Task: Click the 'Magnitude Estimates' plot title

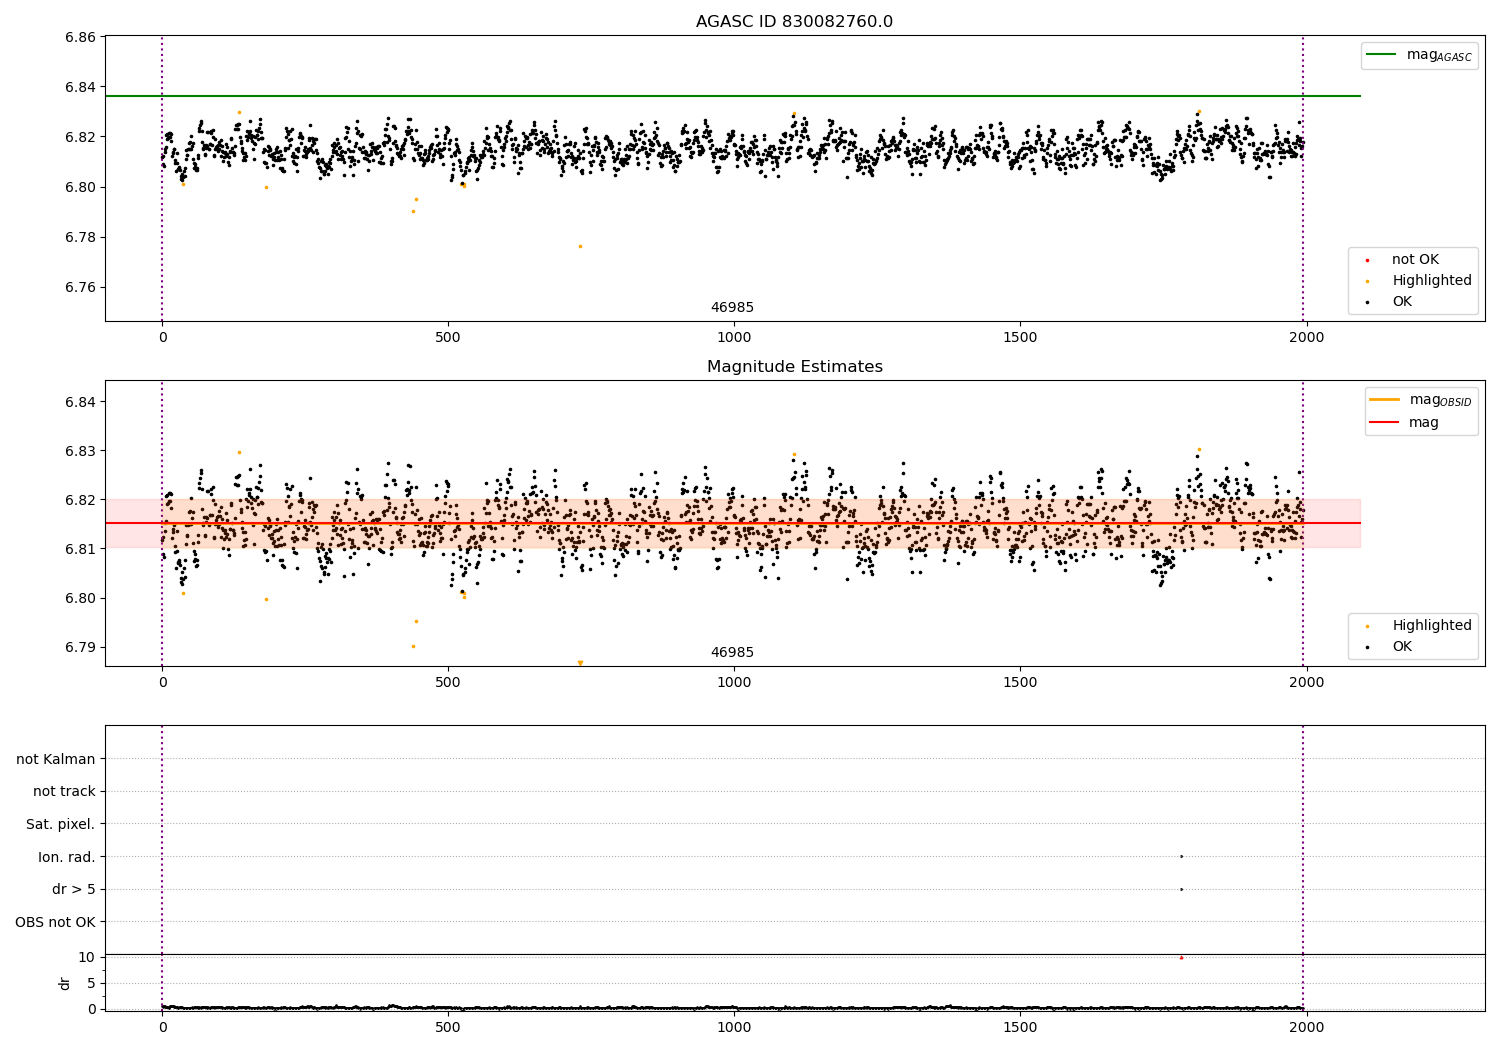Action: point(794,367)
